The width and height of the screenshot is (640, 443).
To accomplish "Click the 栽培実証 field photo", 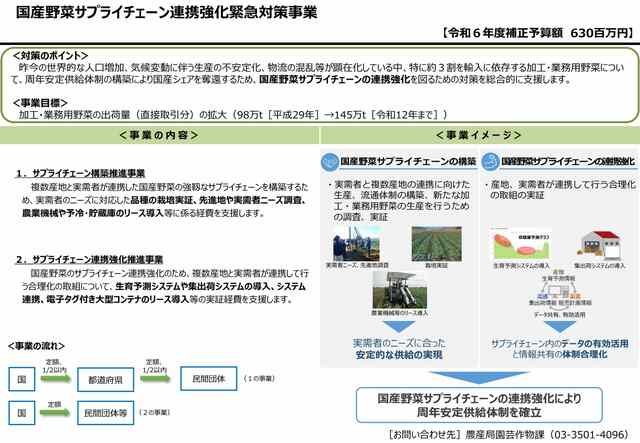I will (x=436, y=241).
